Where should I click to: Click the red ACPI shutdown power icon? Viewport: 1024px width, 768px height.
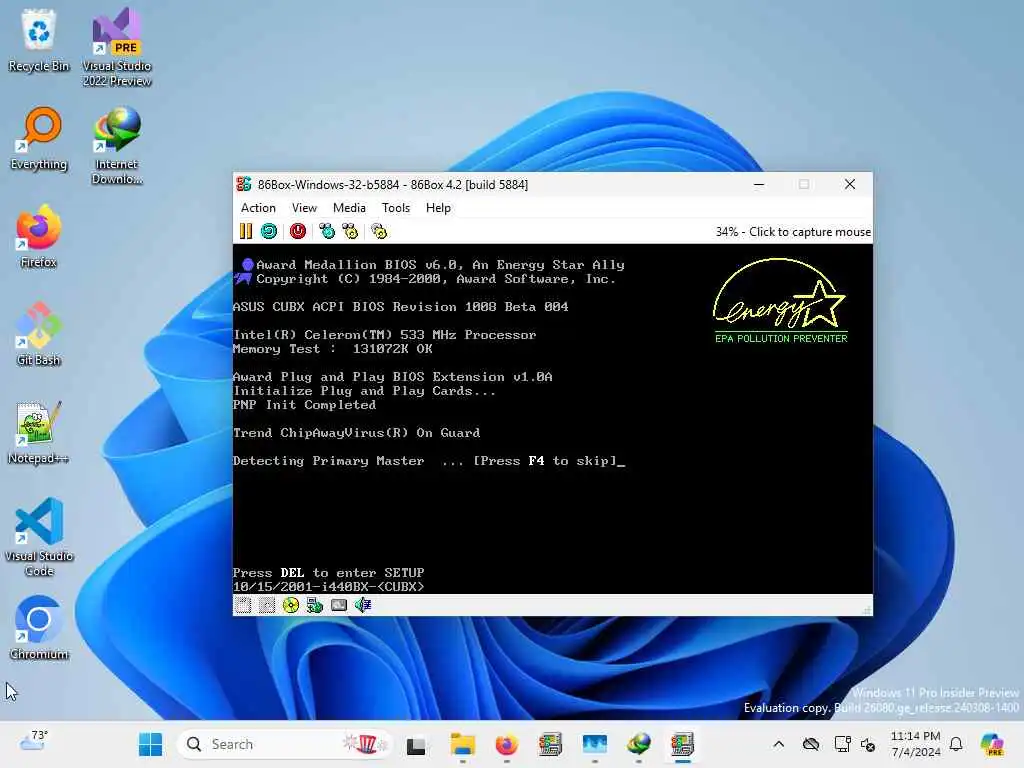pyautogui.click(x=298, y=231)
